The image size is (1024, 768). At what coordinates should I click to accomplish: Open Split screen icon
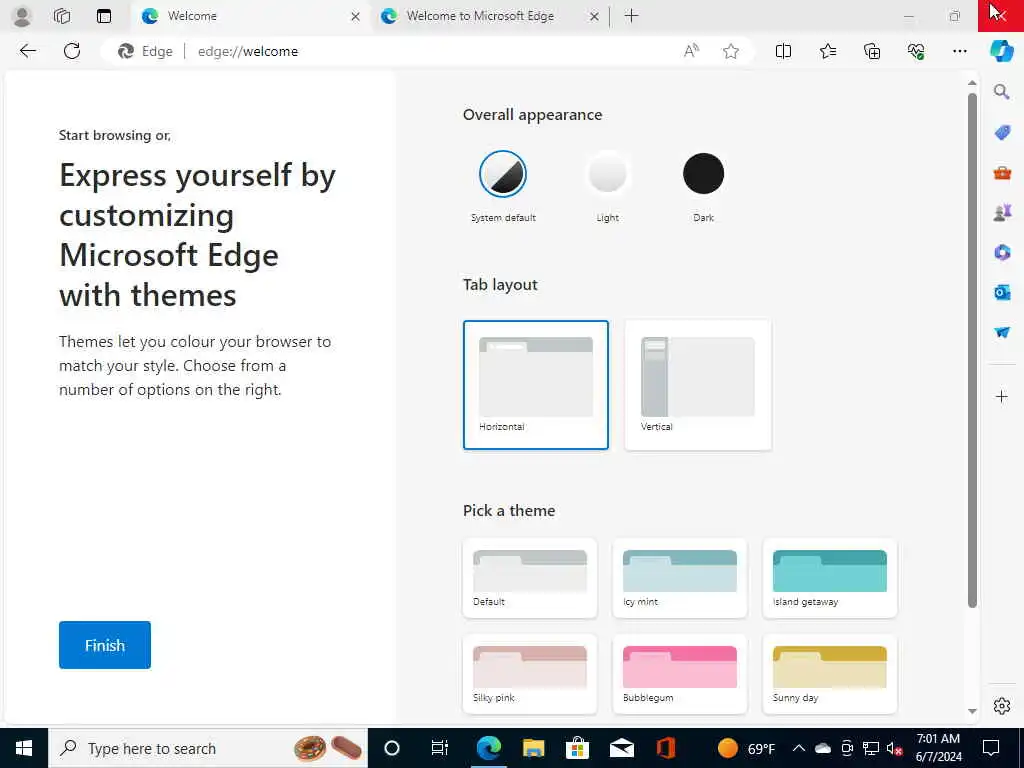[783, 51]
